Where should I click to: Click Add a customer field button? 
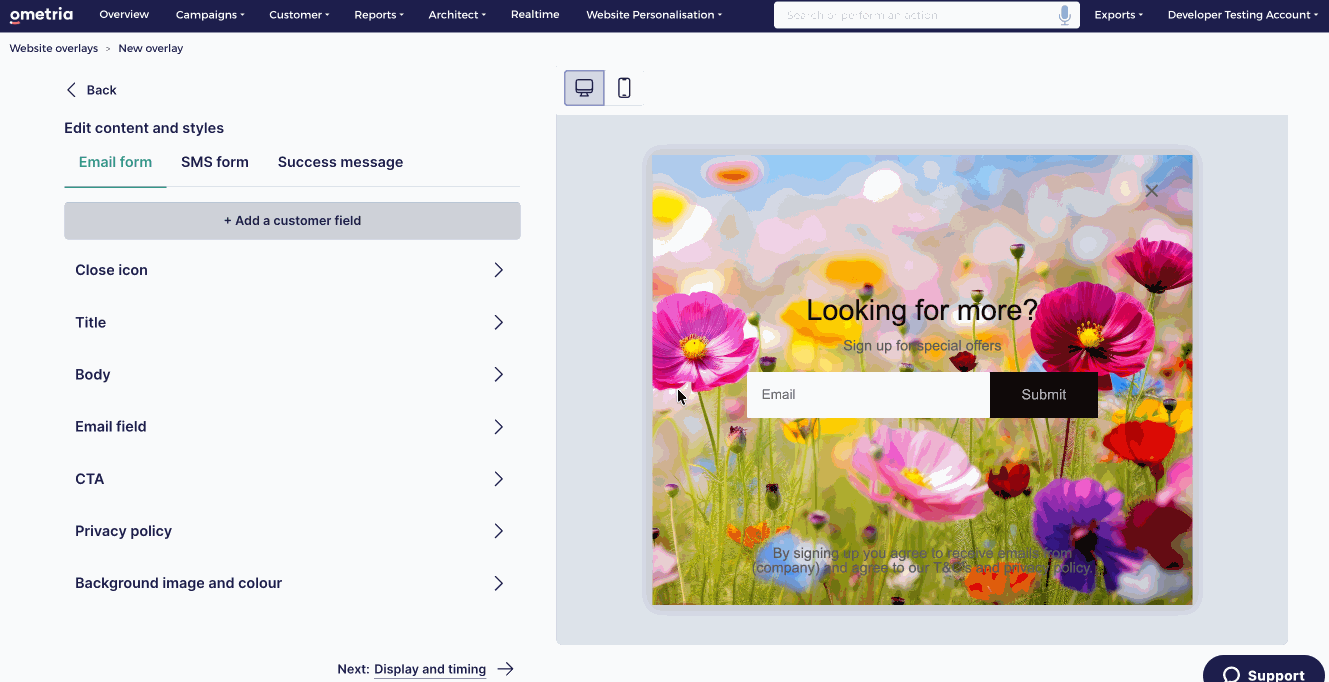coord(292,221)
